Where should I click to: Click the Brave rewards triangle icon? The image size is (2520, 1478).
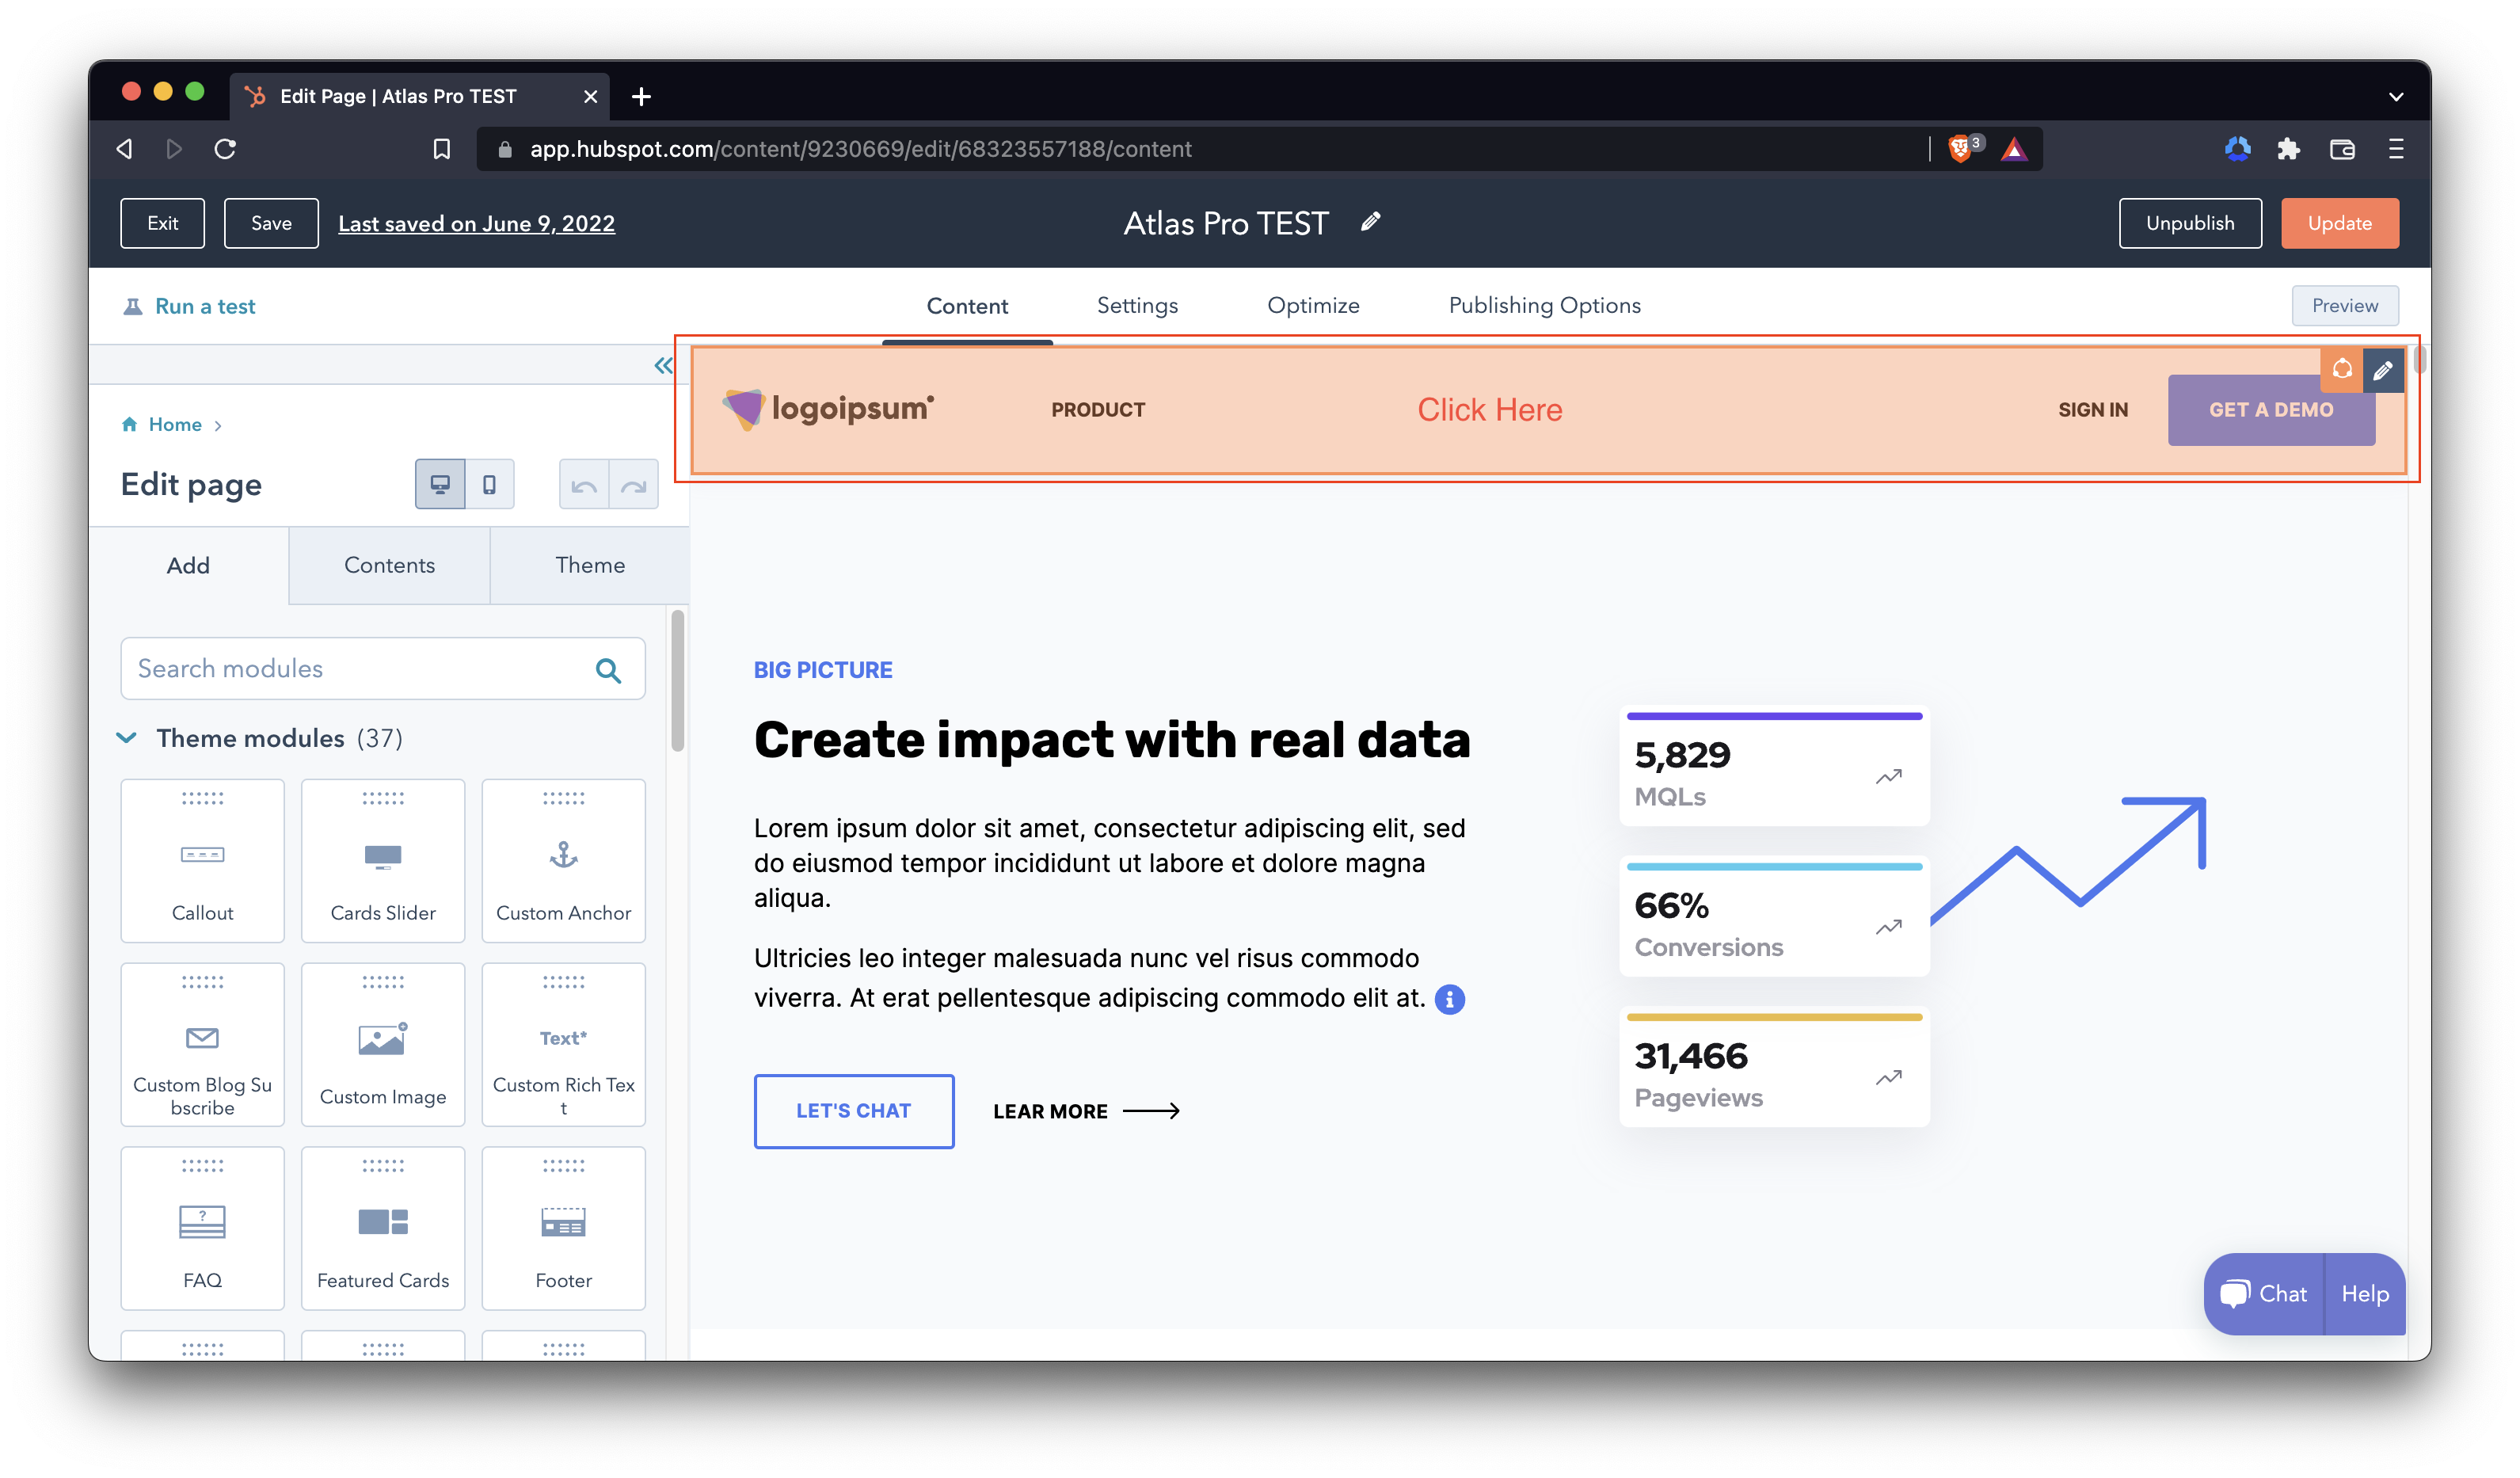tap(2014, 149)
